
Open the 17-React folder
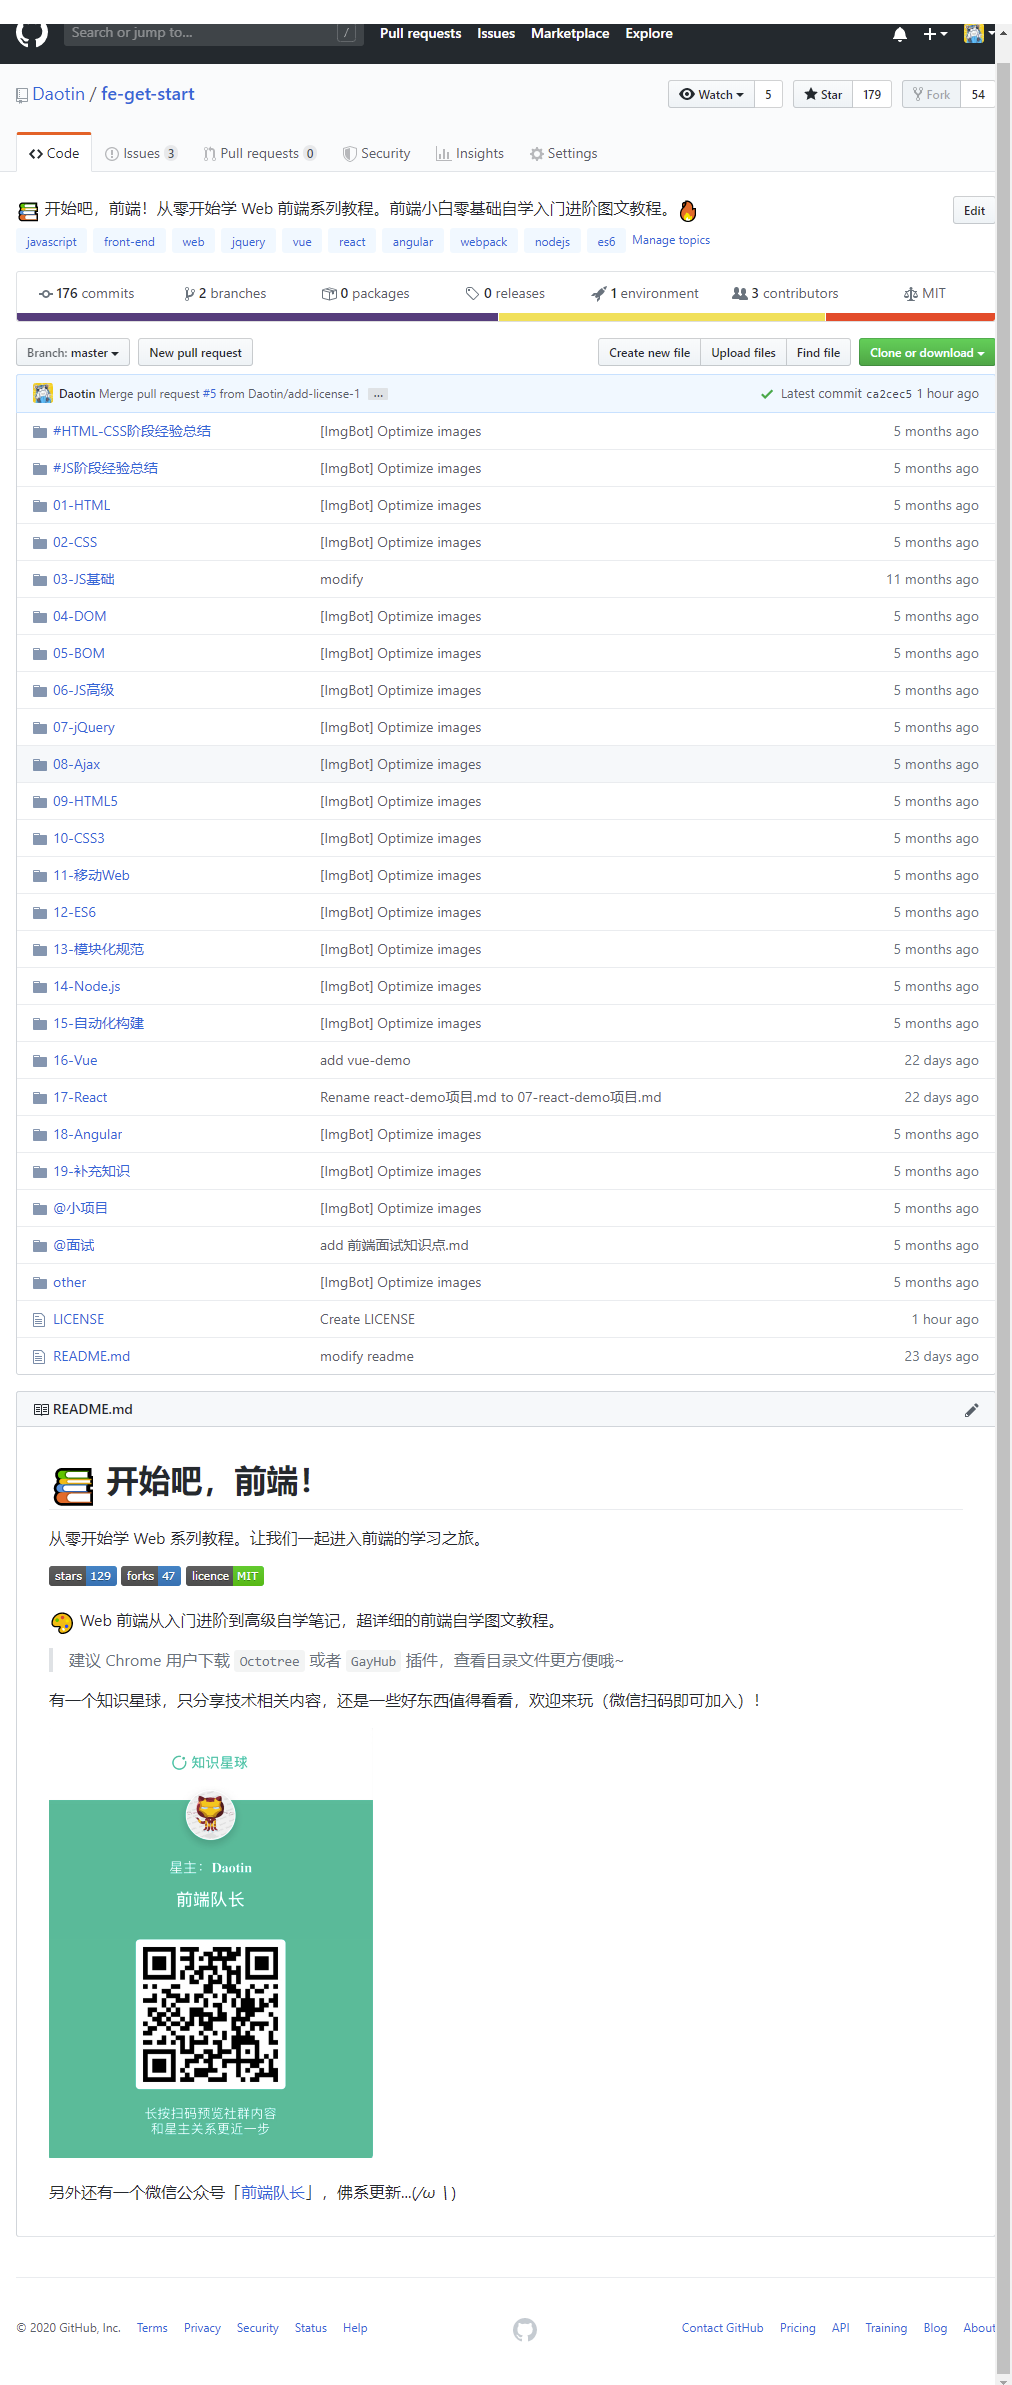tap(80, 1098)
